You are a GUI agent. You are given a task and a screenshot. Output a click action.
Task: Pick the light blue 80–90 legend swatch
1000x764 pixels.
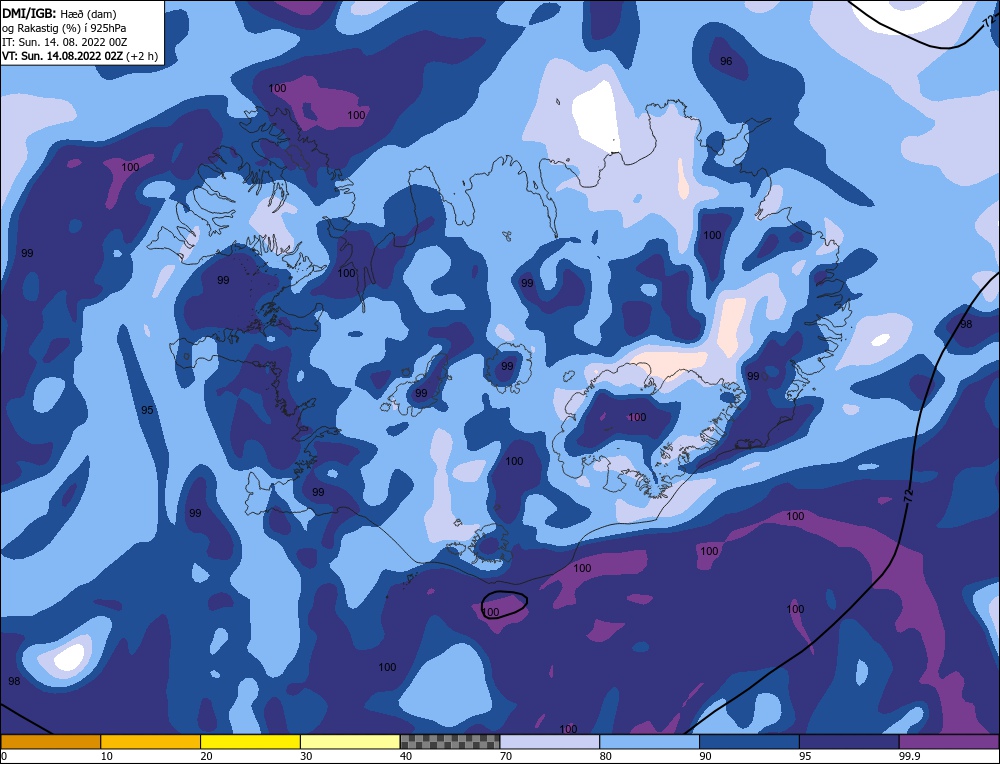coord(649,742)
